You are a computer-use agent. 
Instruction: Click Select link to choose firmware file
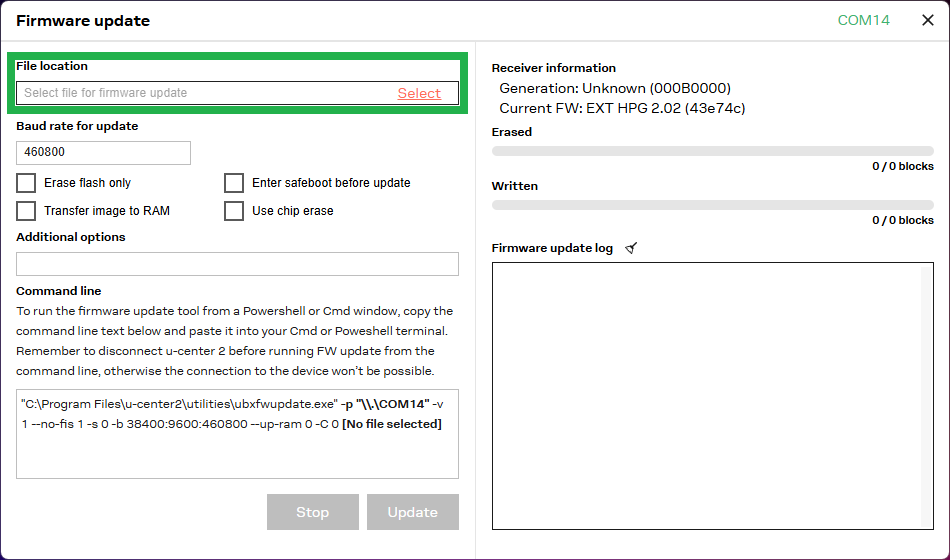pos(419,93)
